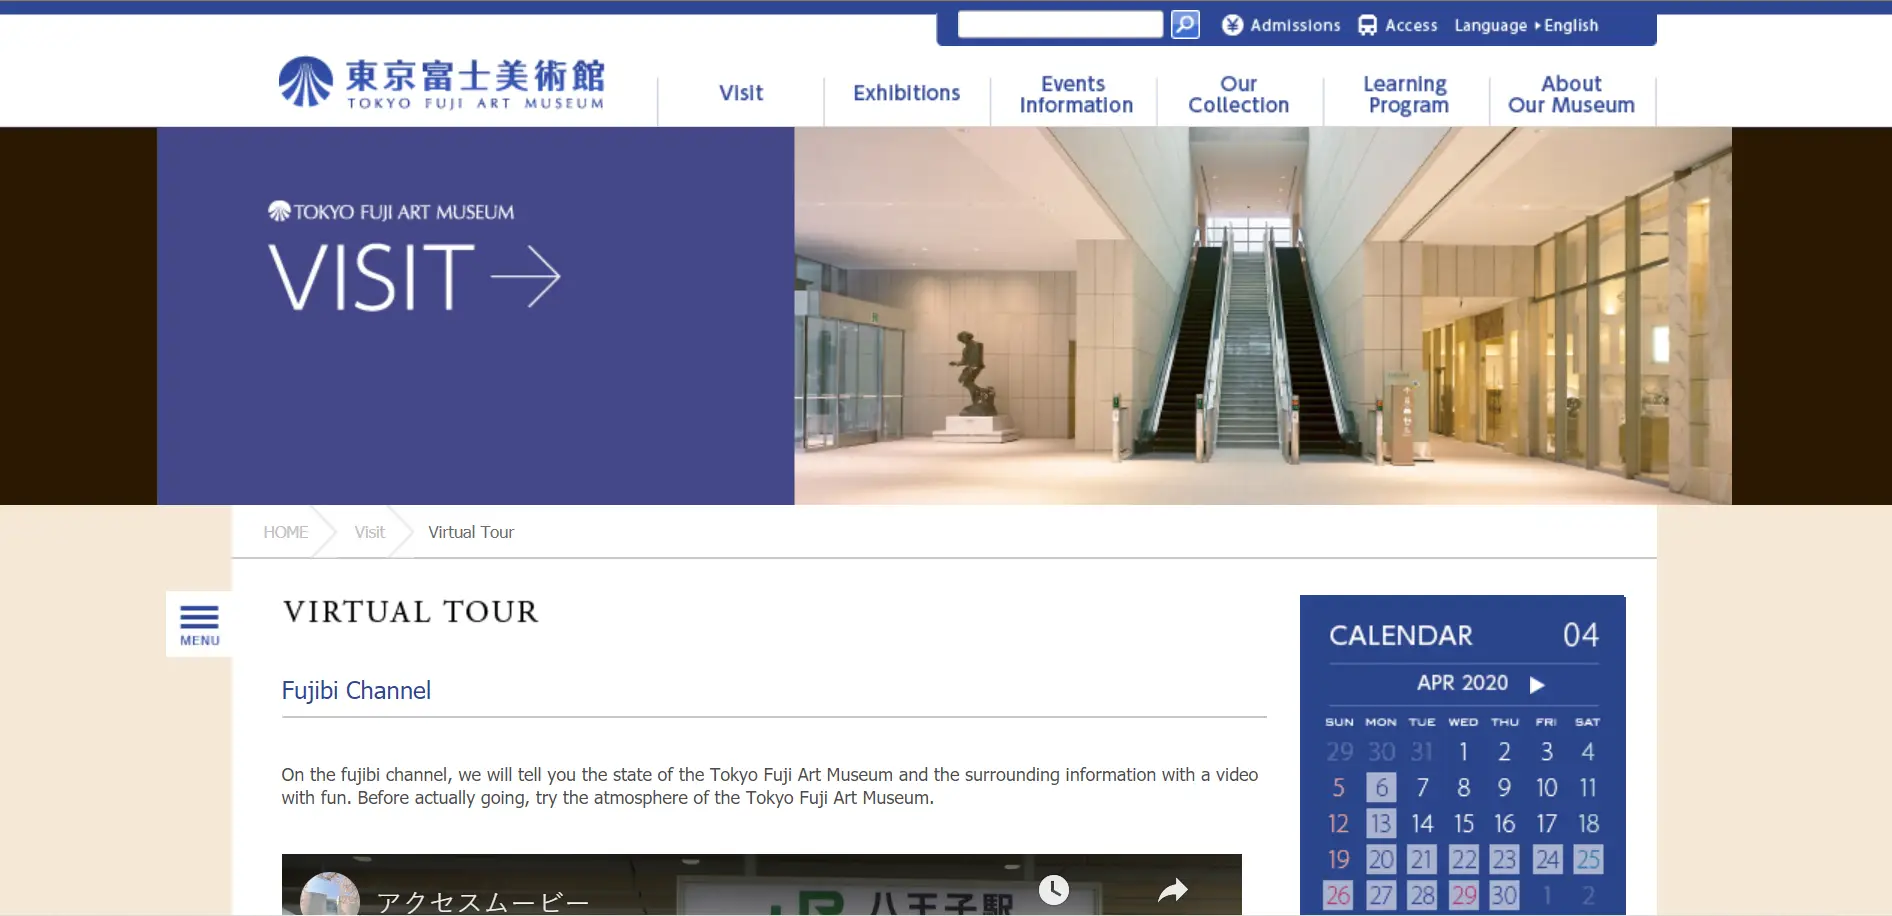
Task: Open the hamburger MENU side button
Action: point(199,624)
